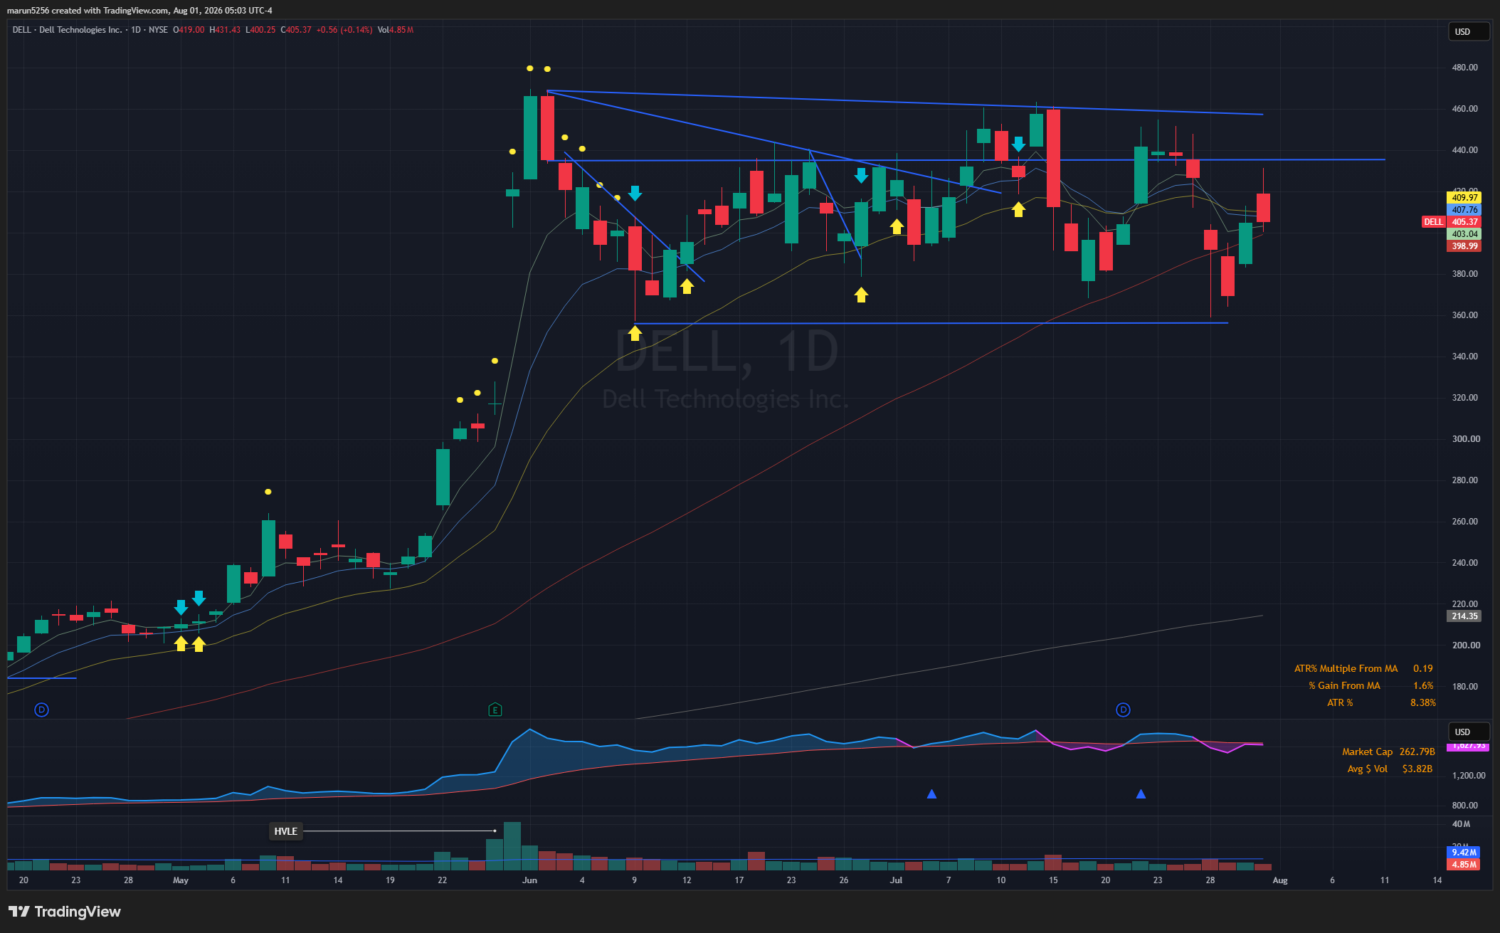Image resolution: width=1500 pixels, height=933 pixels.
Task: Click the change value +0.56 (+0.14%)
Action: click(x=344, y=30)
